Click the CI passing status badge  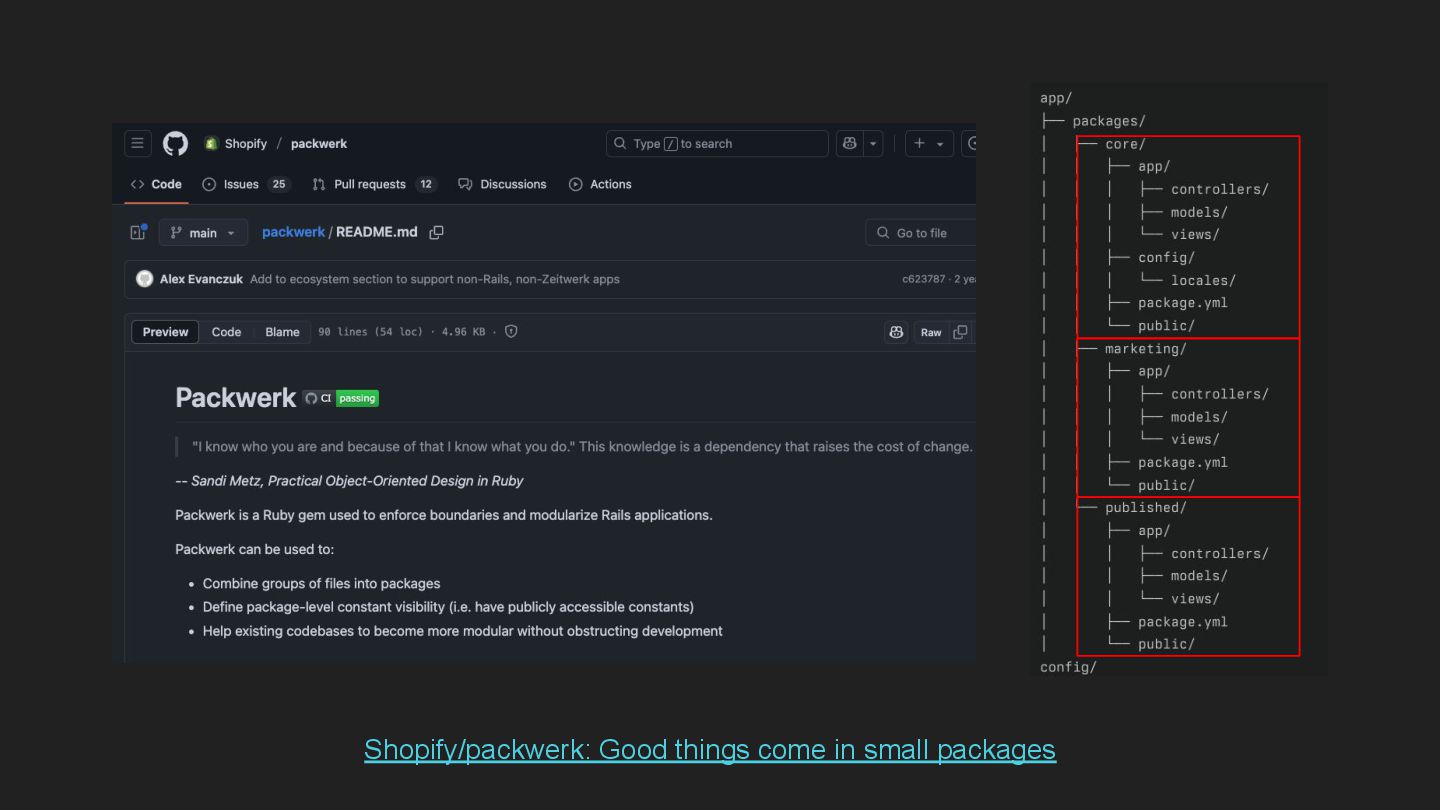[340, 398]
